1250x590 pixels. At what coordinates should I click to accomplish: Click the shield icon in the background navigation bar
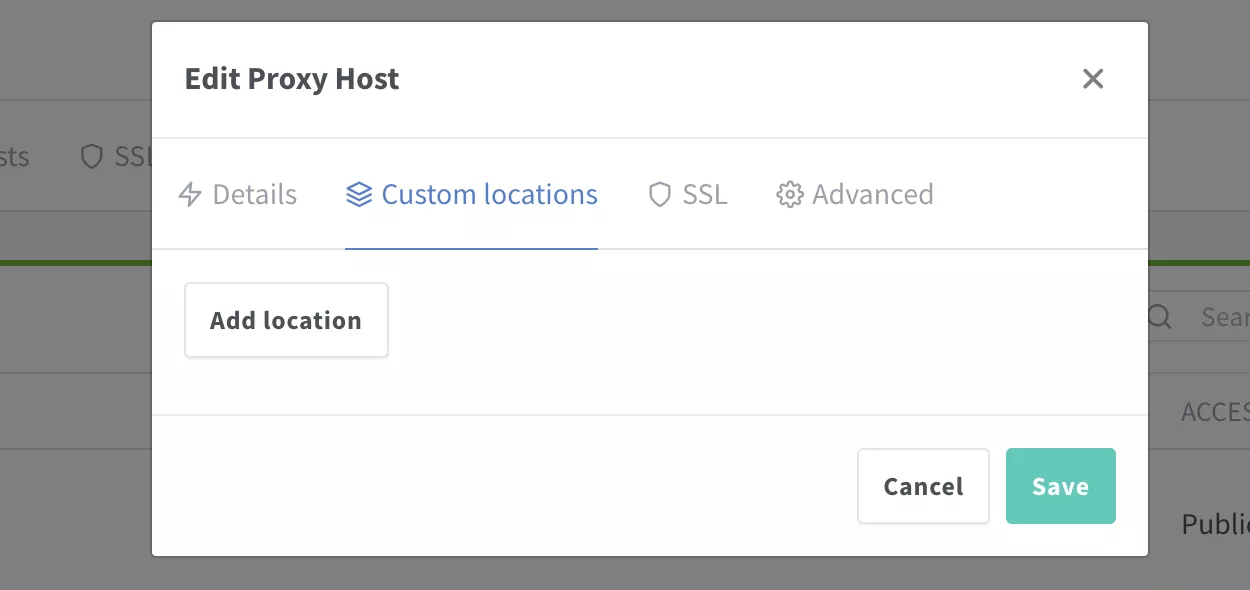tap(92, 157)
